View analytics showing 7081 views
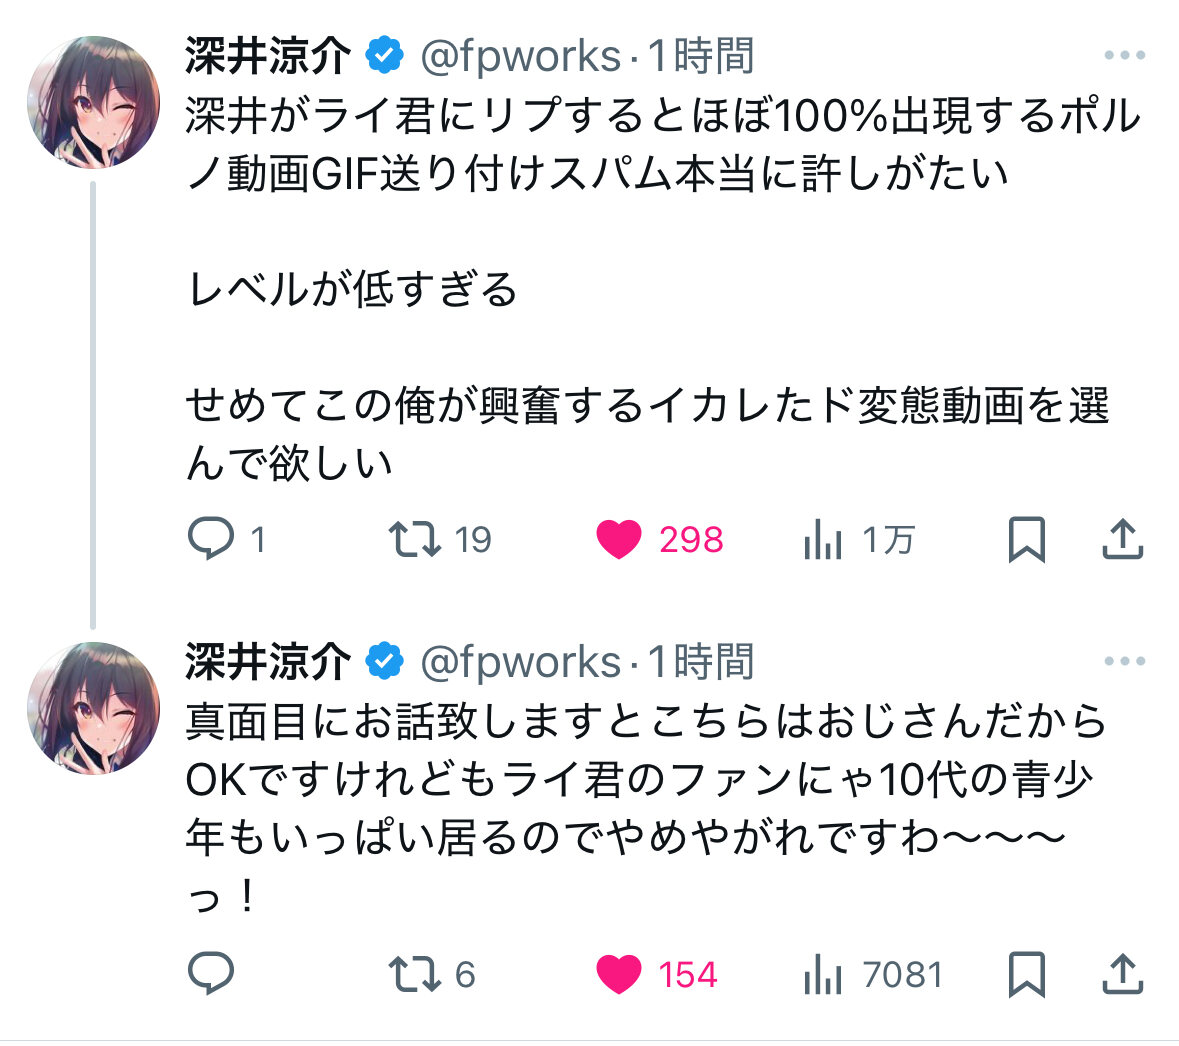The image size is (1179, 1046). 823,974
